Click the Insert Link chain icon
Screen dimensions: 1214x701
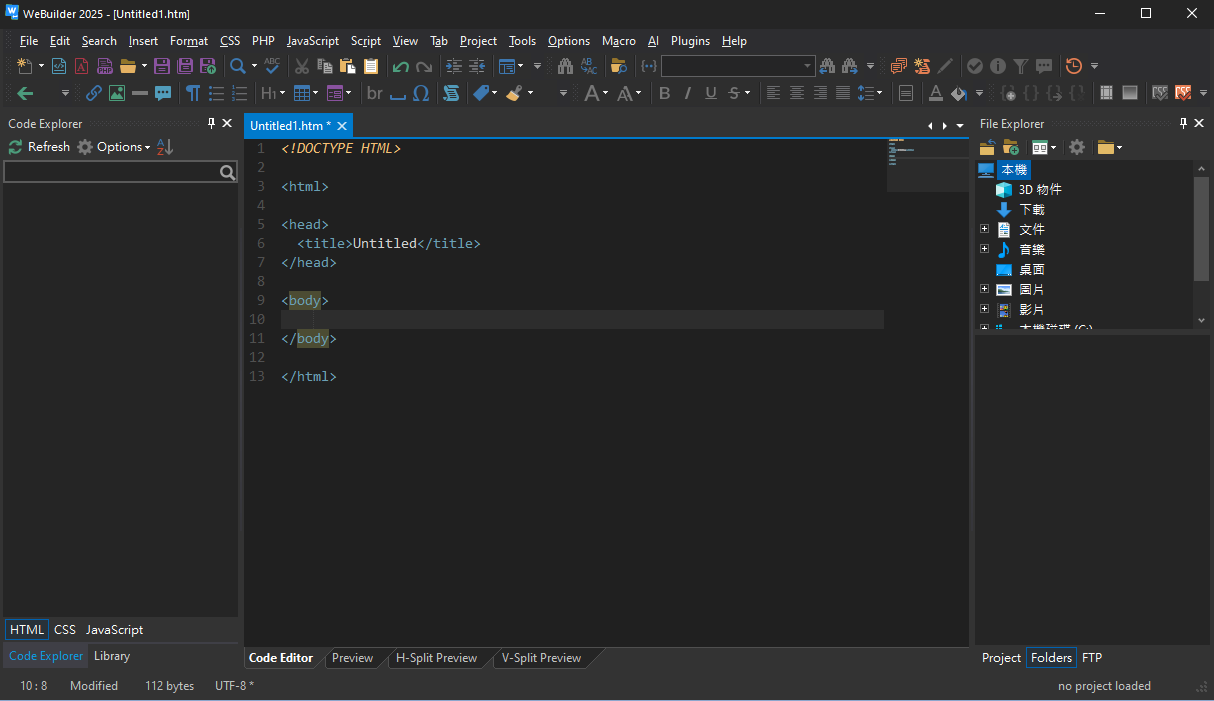point(93,93)
